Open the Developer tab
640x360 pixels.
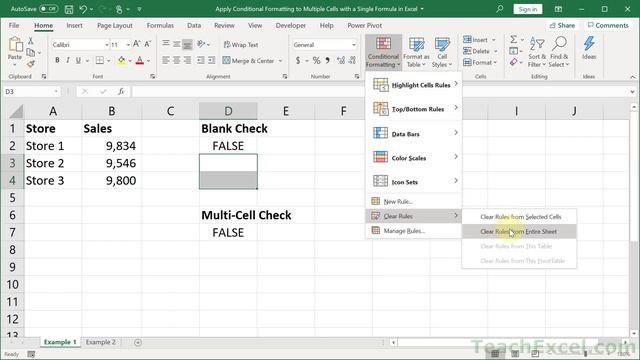click(291, 25)
